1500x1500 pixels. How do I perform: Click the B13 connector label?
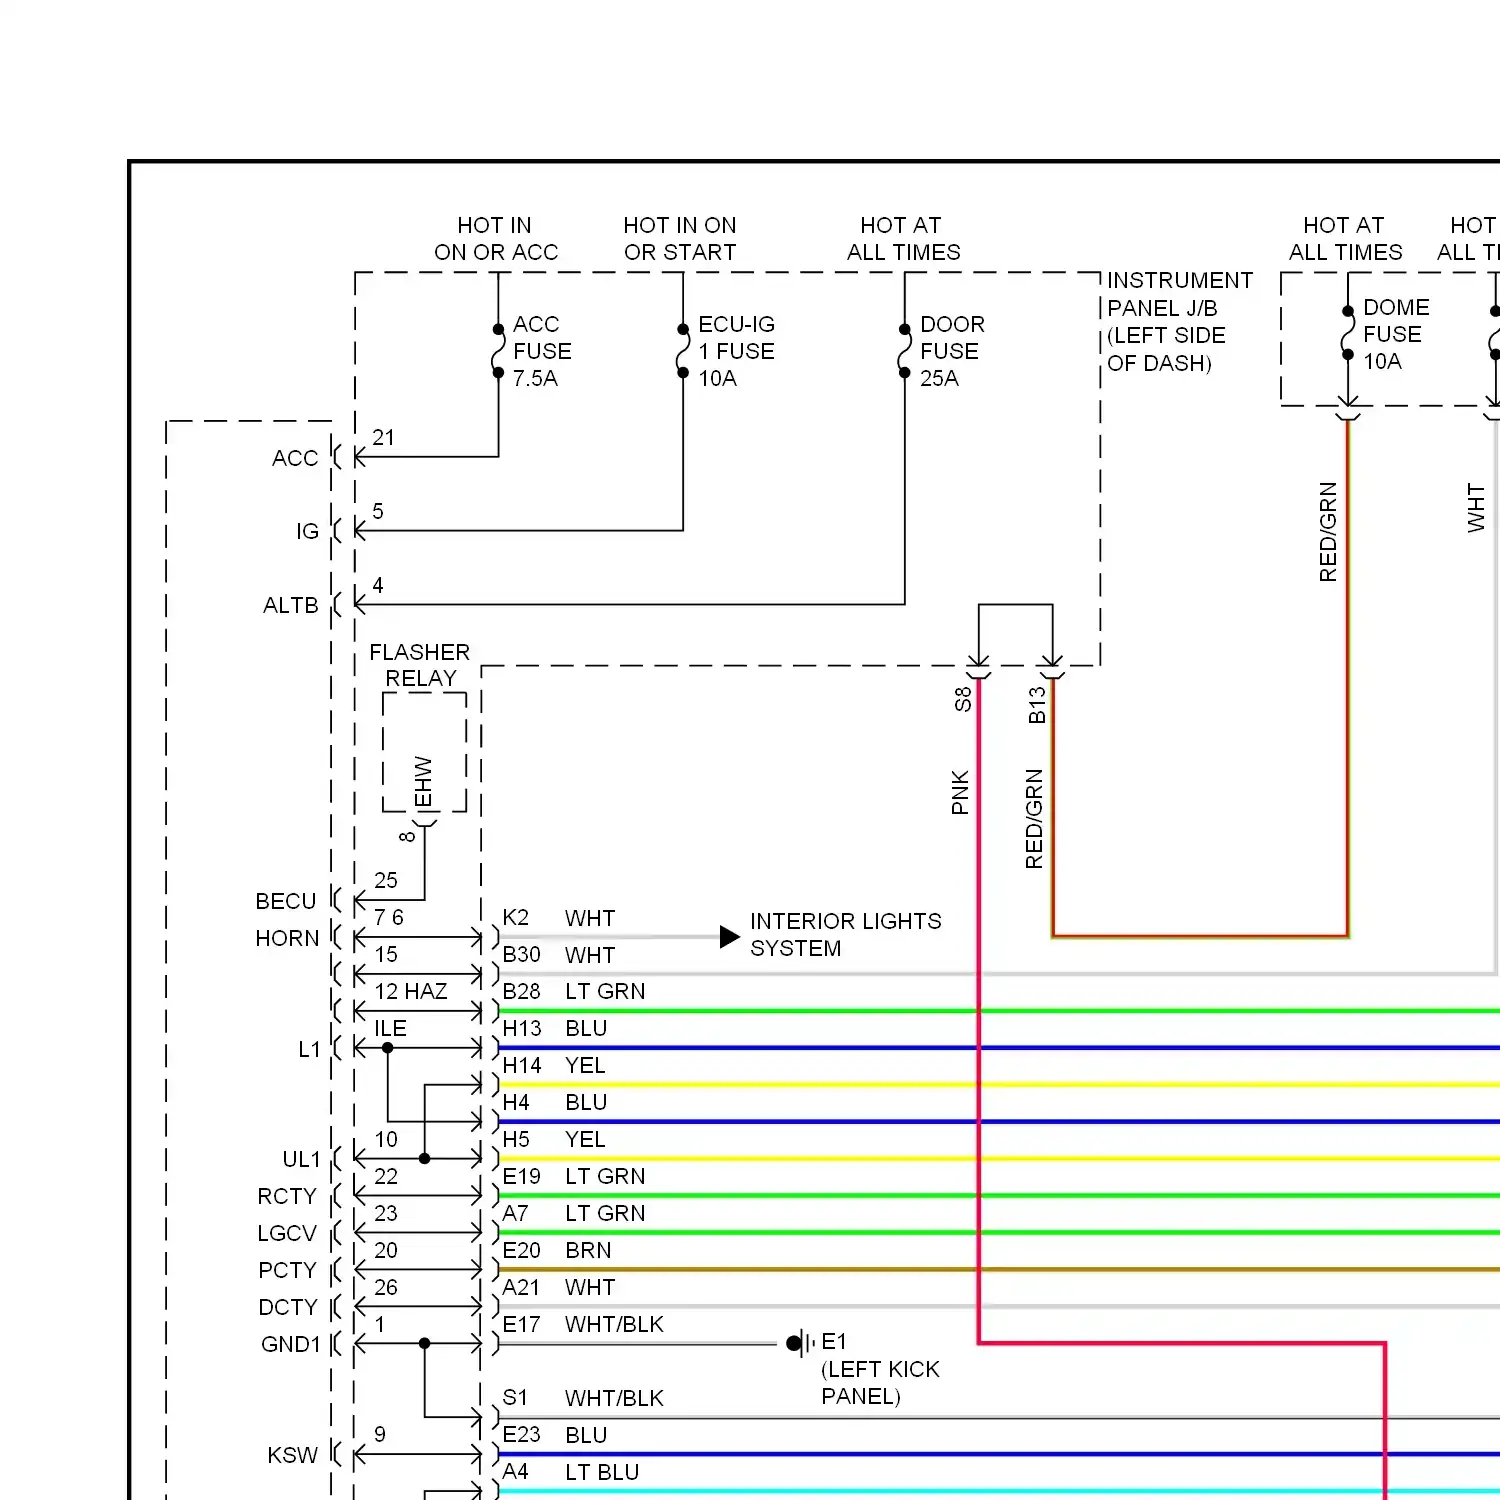tap(1037, 704)
